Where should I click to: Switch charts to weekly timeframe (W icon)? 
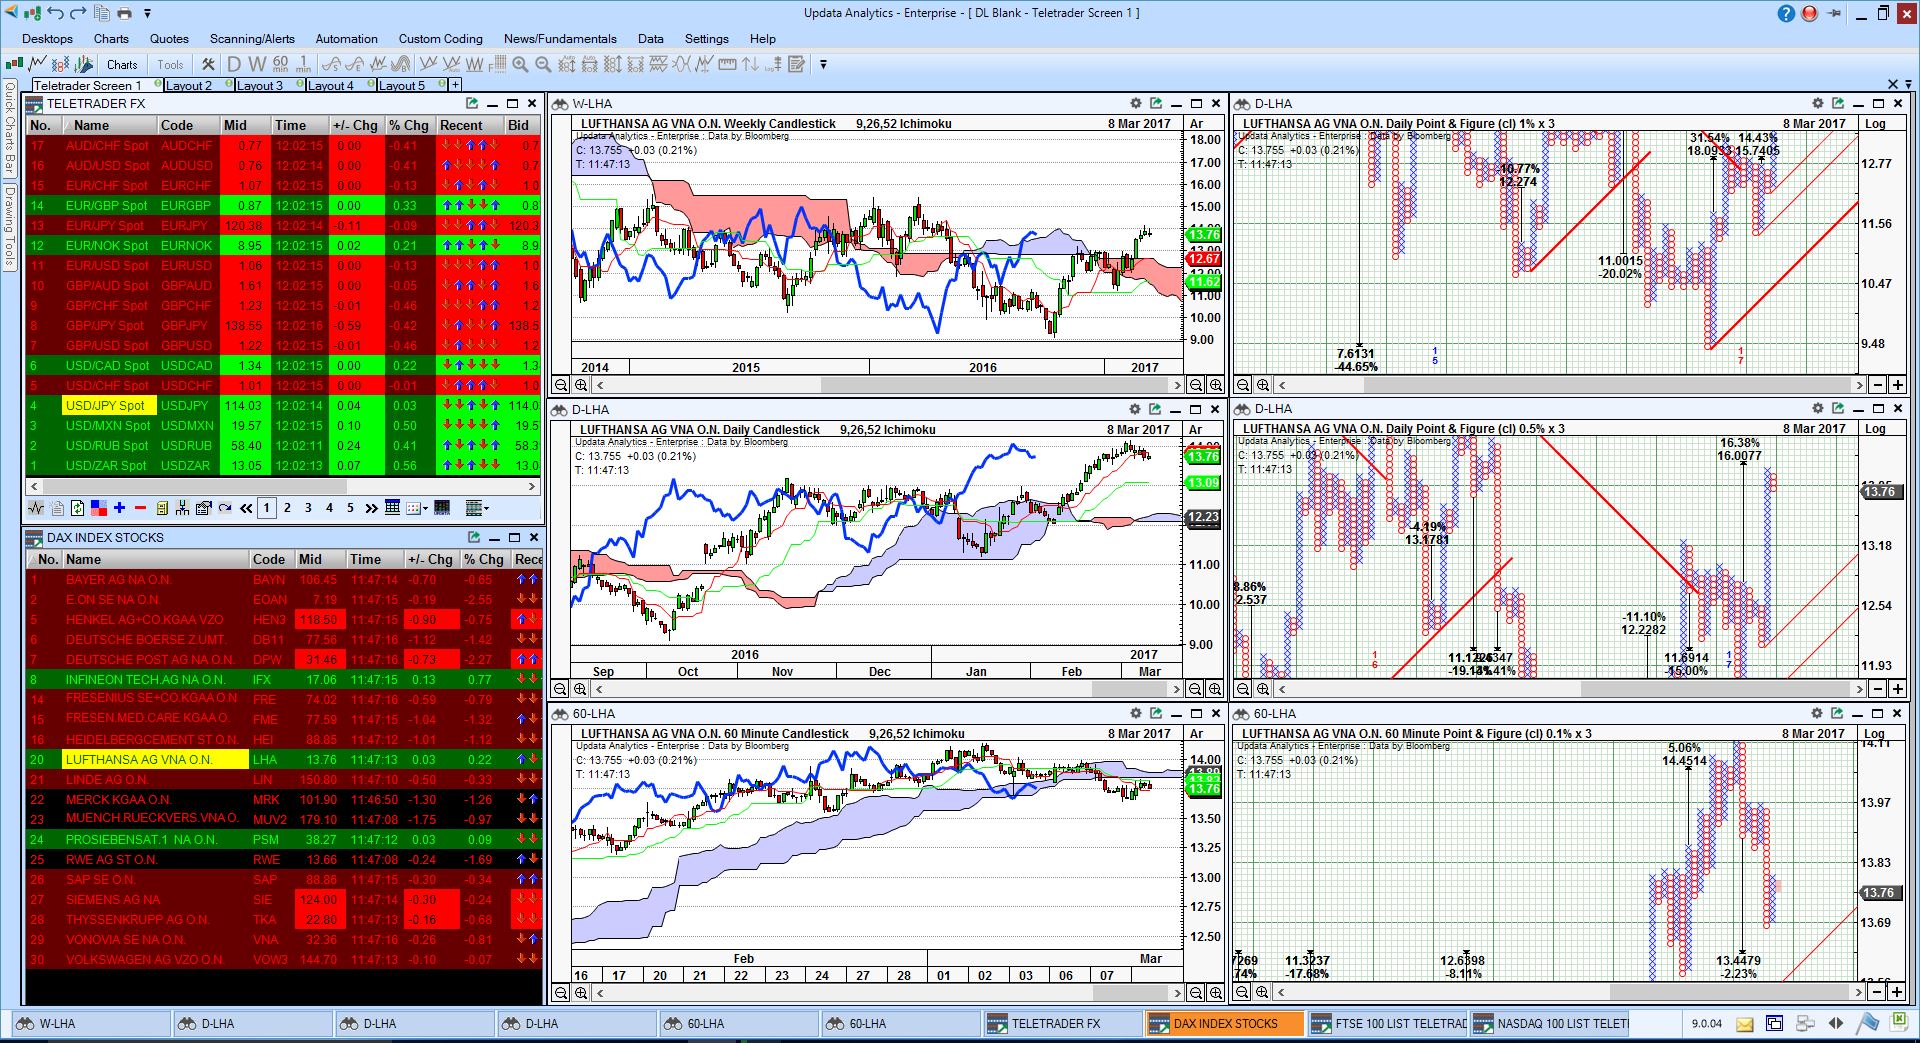[257, 64]
